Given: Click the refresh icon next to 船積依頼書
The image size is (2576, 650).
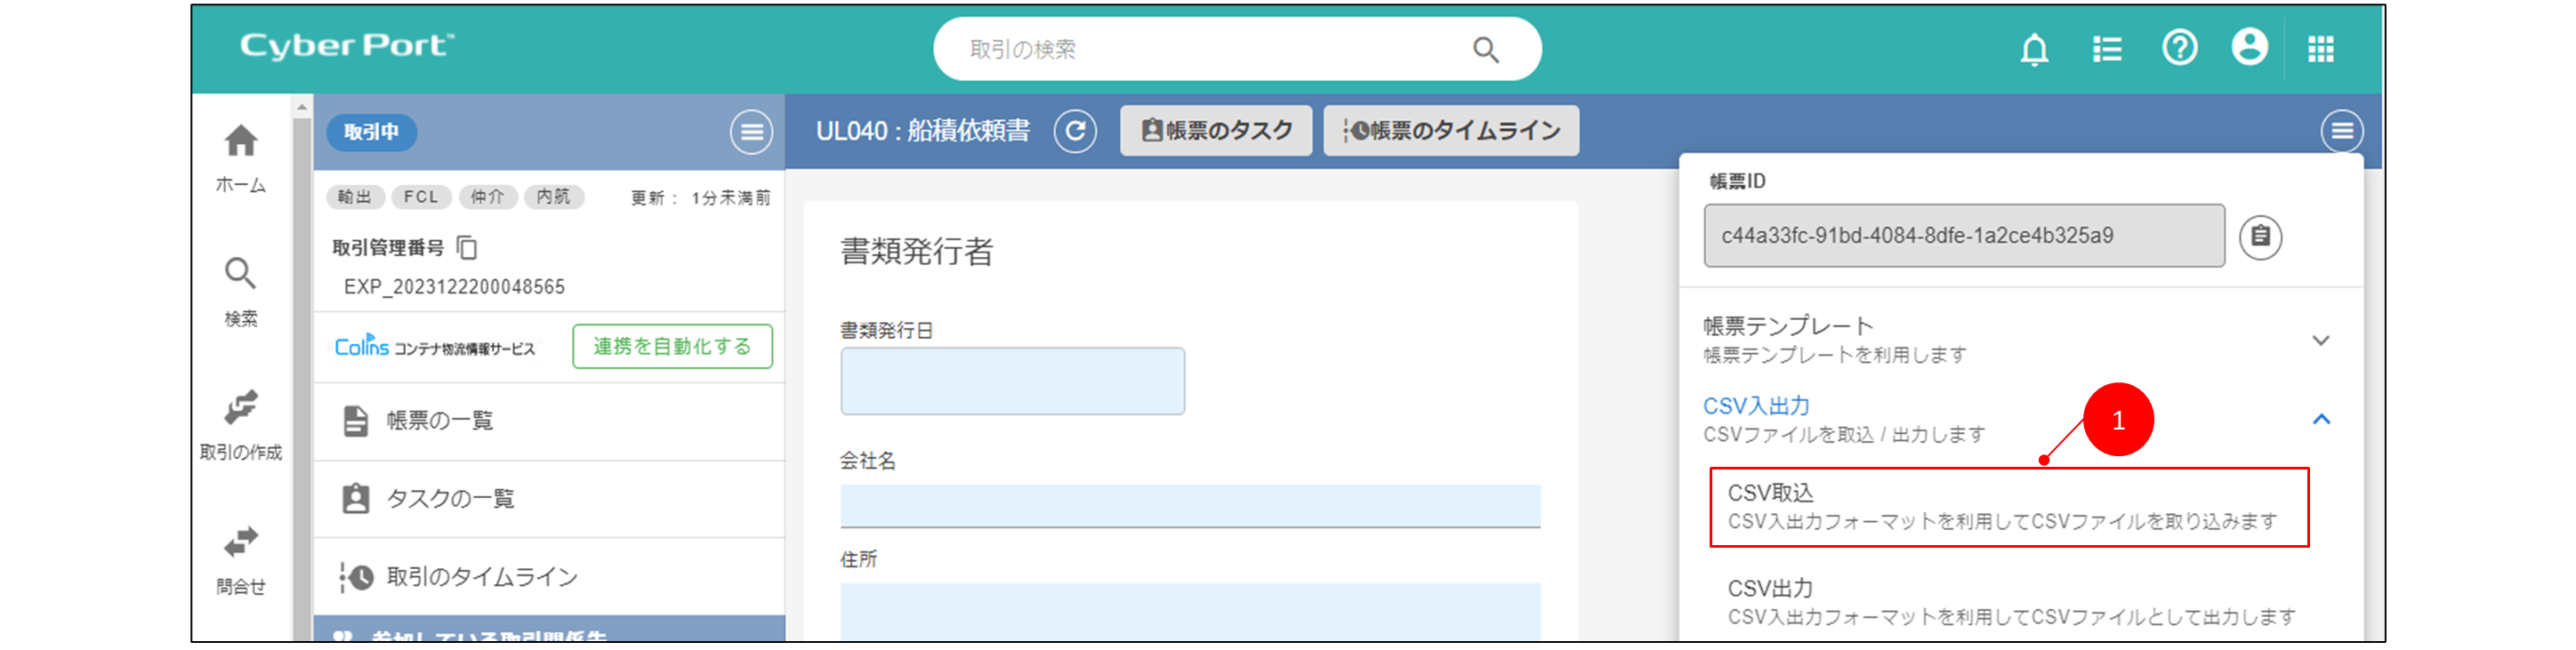Looking at the screenshot, I should [1075, 131].
